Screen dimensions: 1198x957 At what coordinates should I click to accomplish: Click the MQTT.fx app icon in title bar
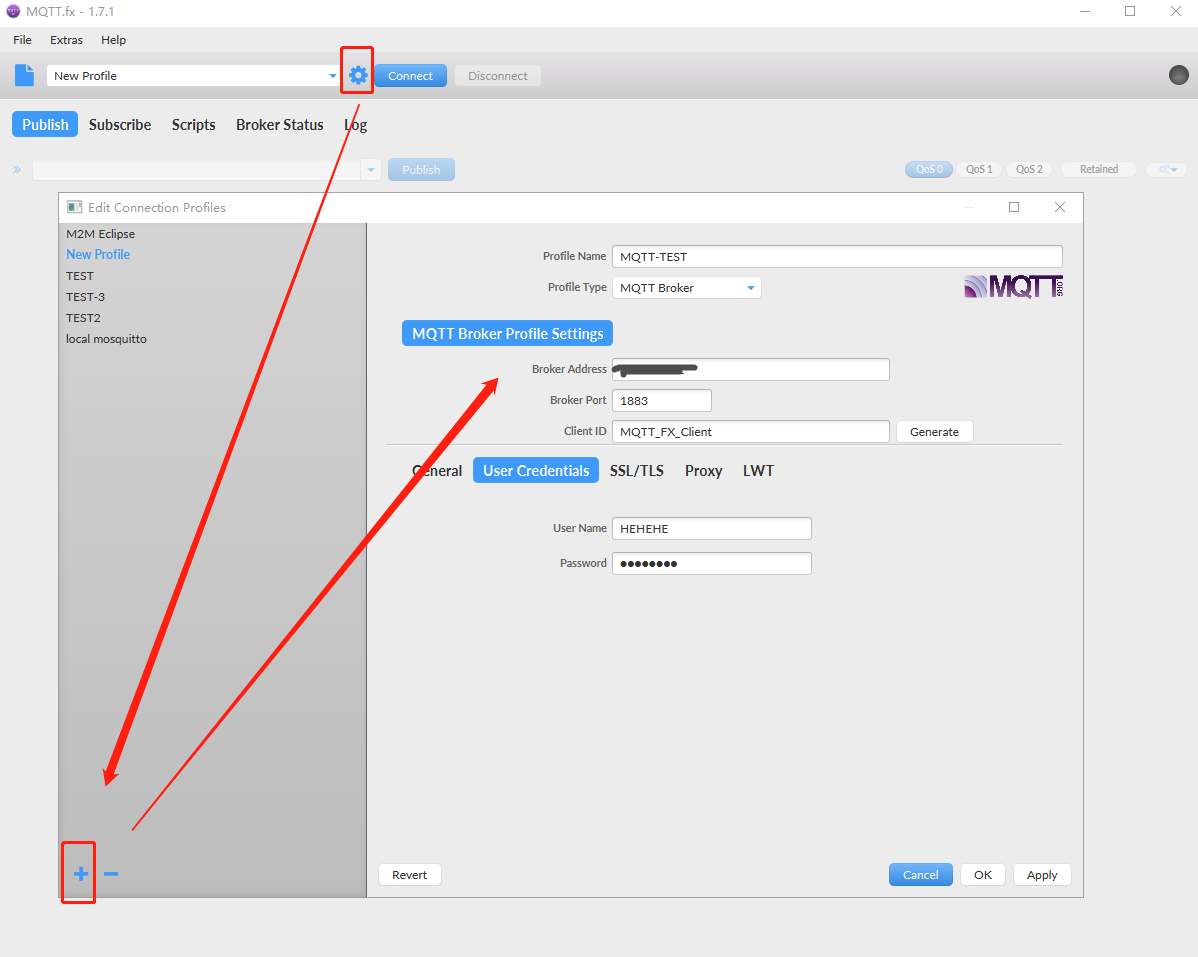click(x=13, y=11)
